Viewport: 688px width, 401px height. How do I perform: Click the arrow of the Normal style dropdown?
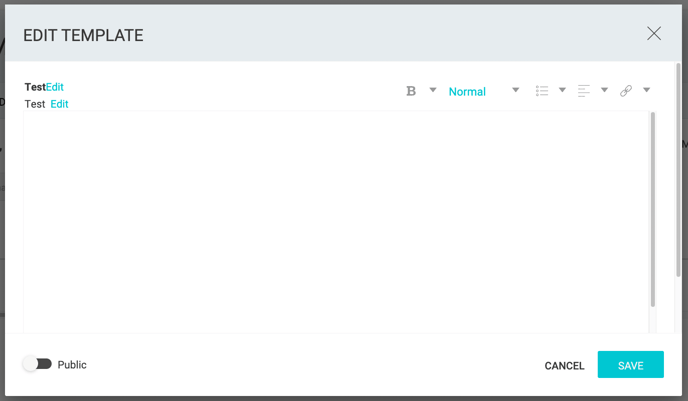(516, 90)
